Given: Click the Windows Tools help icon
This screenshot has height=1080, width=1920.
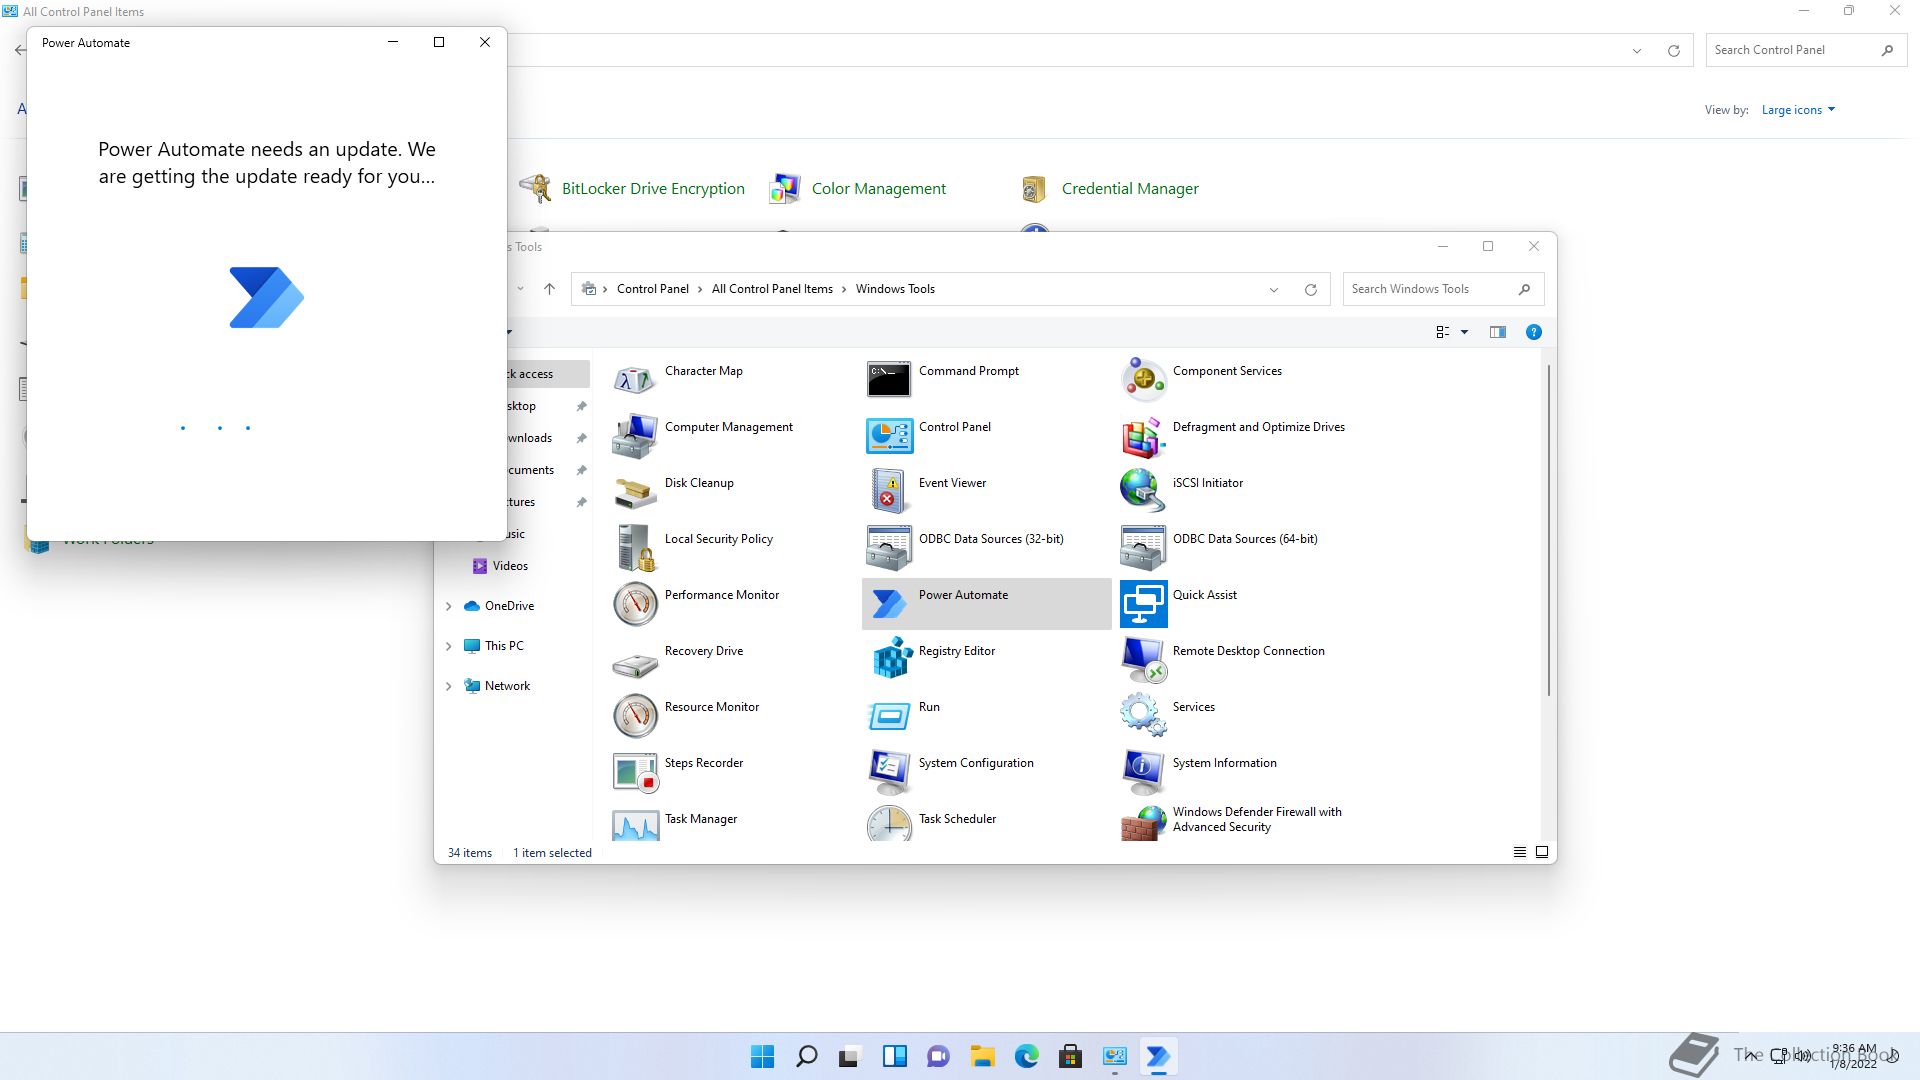Looking at the screenshot, I should coord(1533,332).
